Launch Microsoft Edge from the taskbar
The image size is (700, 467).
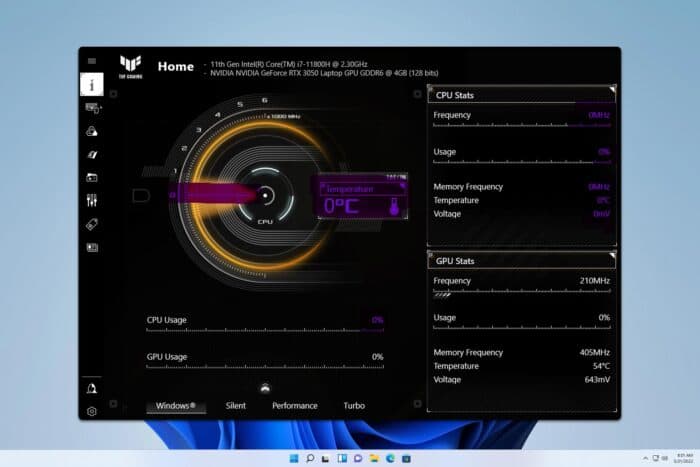[x=390, y=459]
